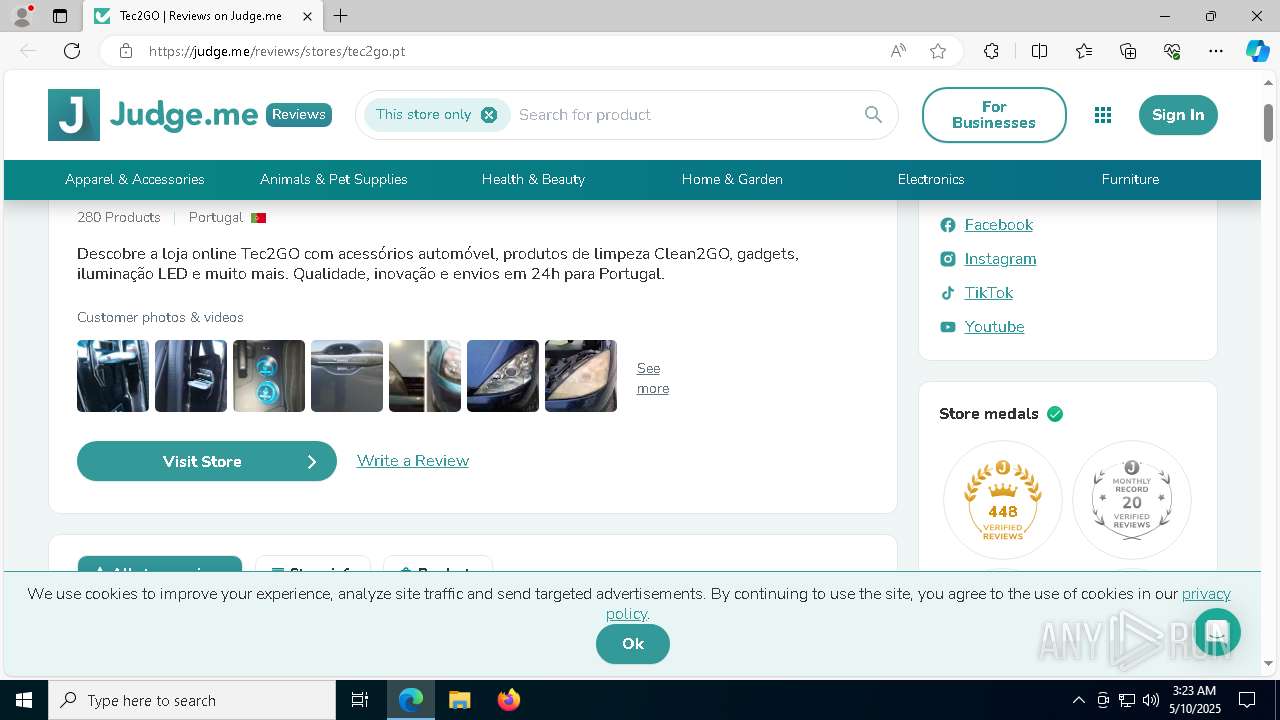The image size is (1280, 720).
Task: Remove the 'This store only' filter
Action: click(x=489, y=115)
